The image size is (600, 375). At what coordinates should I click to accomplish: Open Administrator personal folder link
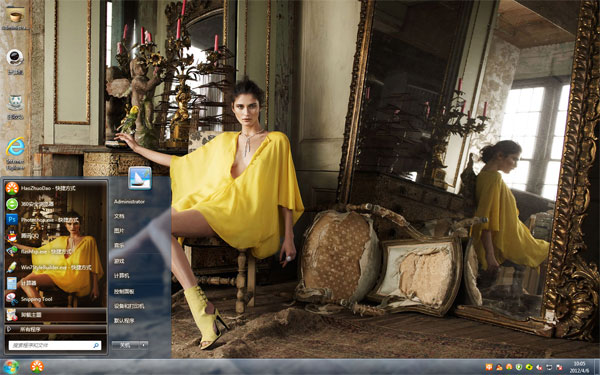(x=129, y=201)
